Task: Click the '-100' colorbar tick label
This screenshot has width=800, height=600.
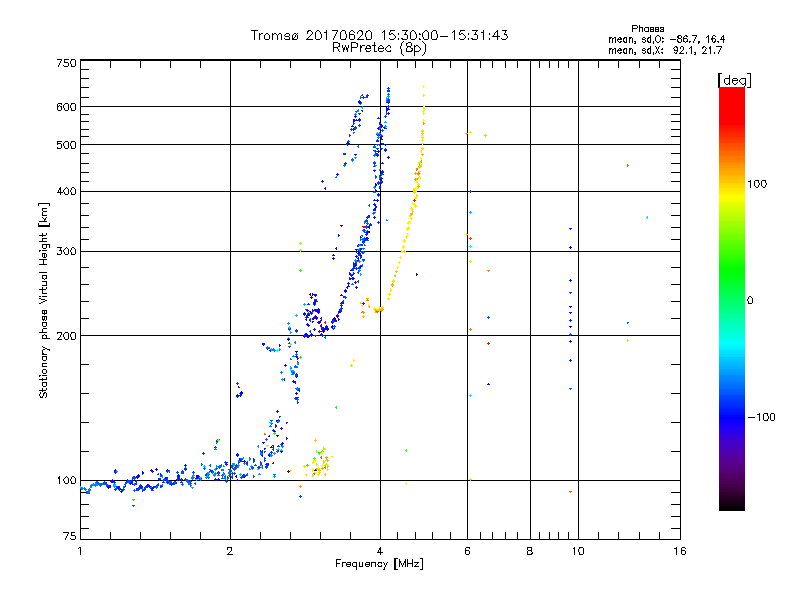Action: (761, 417)
